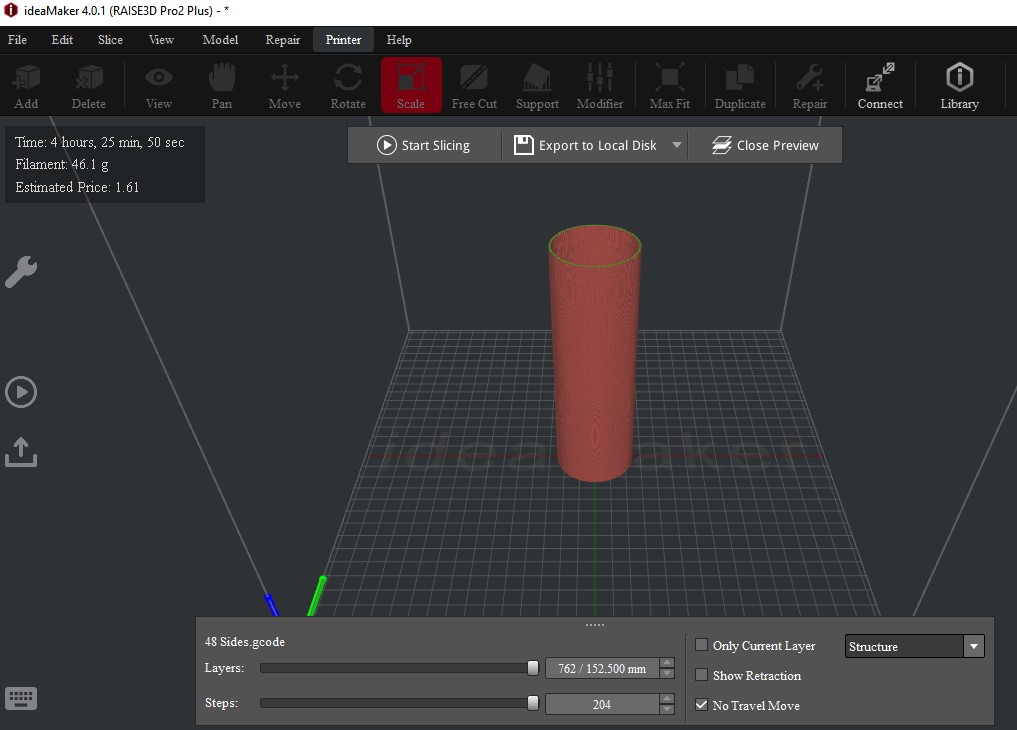Viewport: 1017px width, 730px height.
Task: Open the Slice menu
Action: coord(110,40)
